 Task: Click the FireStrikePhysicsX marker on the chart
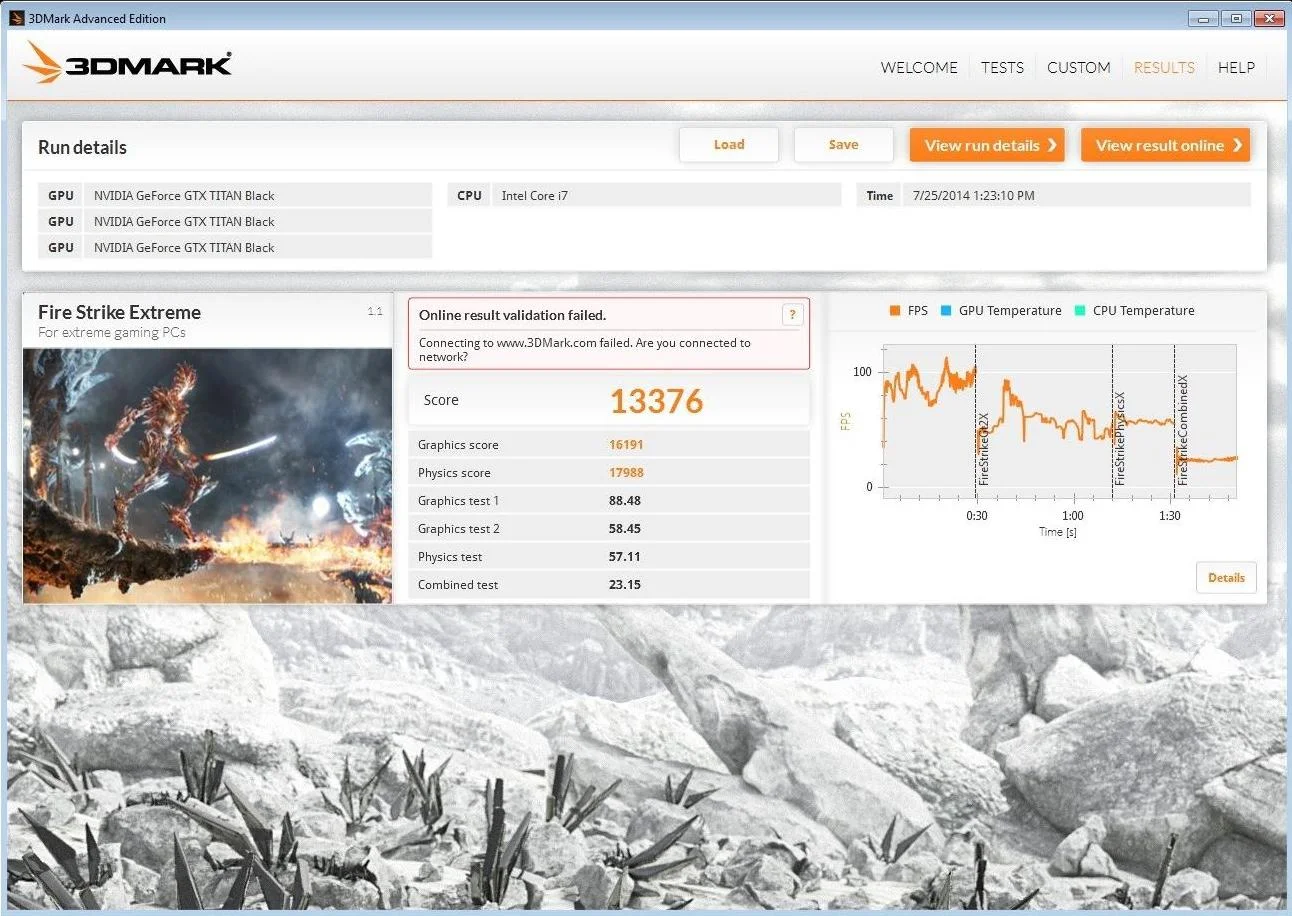(x=1120, y=438)
